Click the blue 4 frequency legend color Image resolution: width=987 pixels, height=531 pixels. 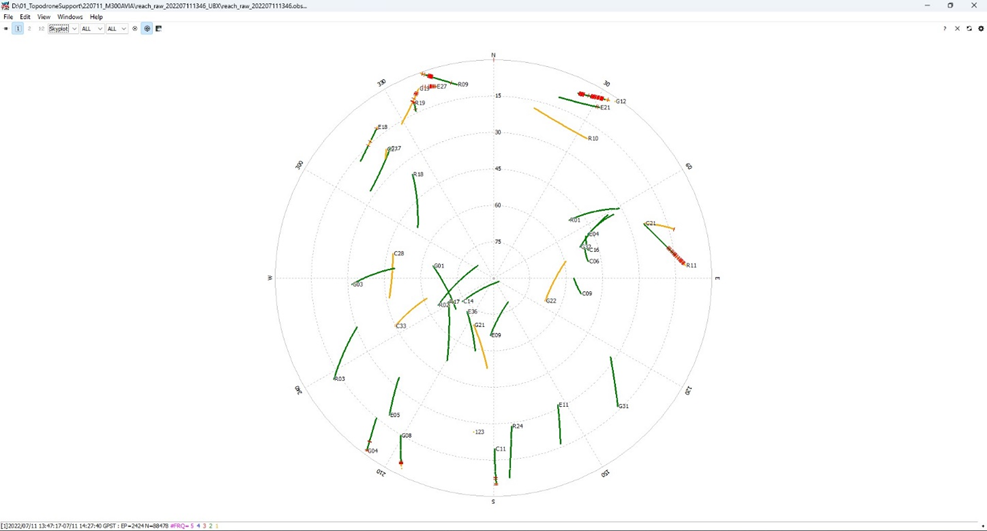(x=198, y=526)
